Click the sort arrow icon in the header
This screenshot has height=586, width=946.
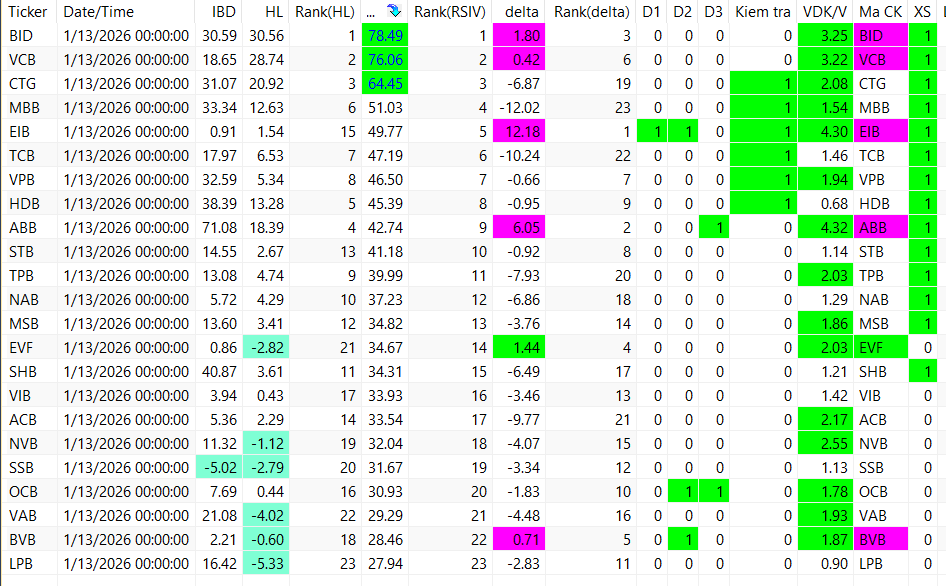tap(394, 11)
